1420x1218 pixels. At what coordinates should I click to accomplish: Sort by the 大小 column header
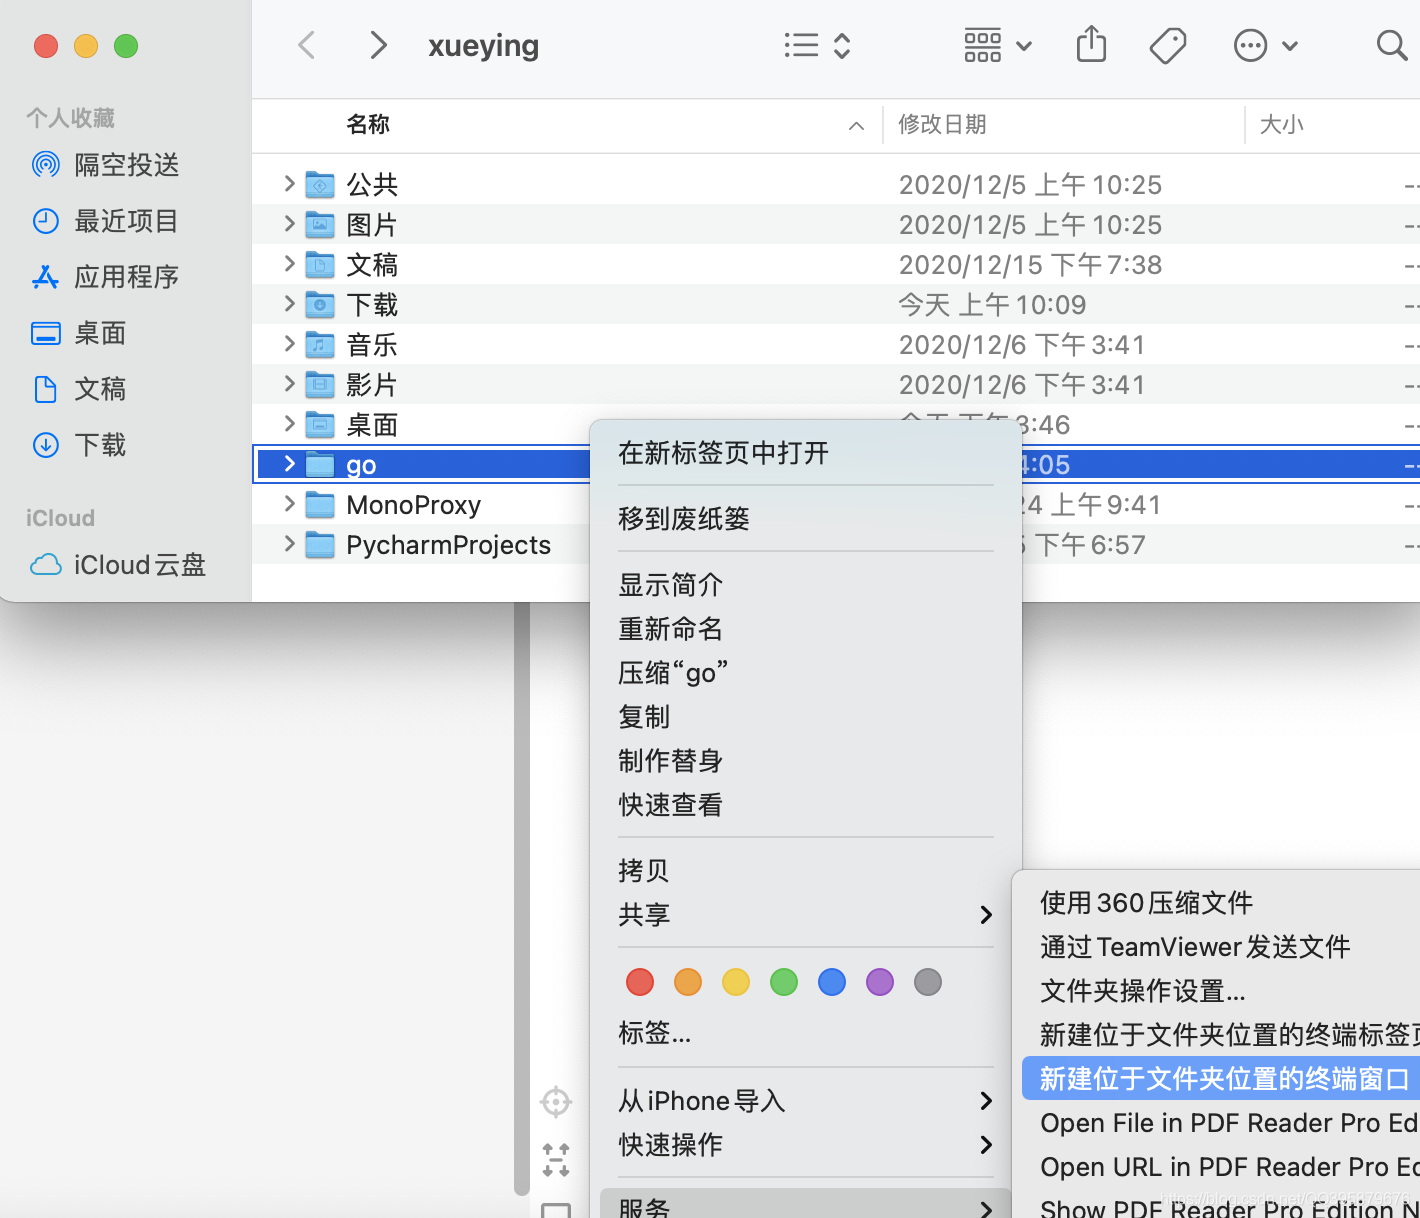(x=1282, y=124)
